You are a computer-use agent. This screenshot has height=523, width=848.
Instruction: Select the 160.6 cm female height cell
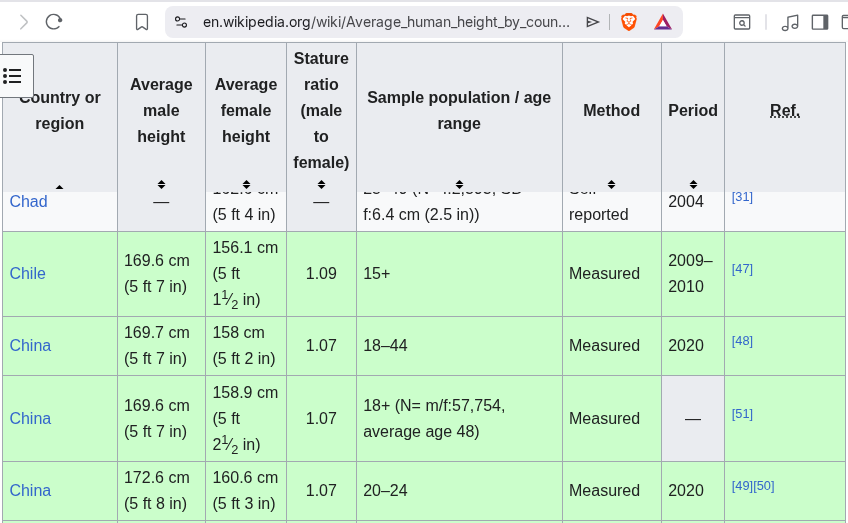pyautogui.click(x=246, y=491)
